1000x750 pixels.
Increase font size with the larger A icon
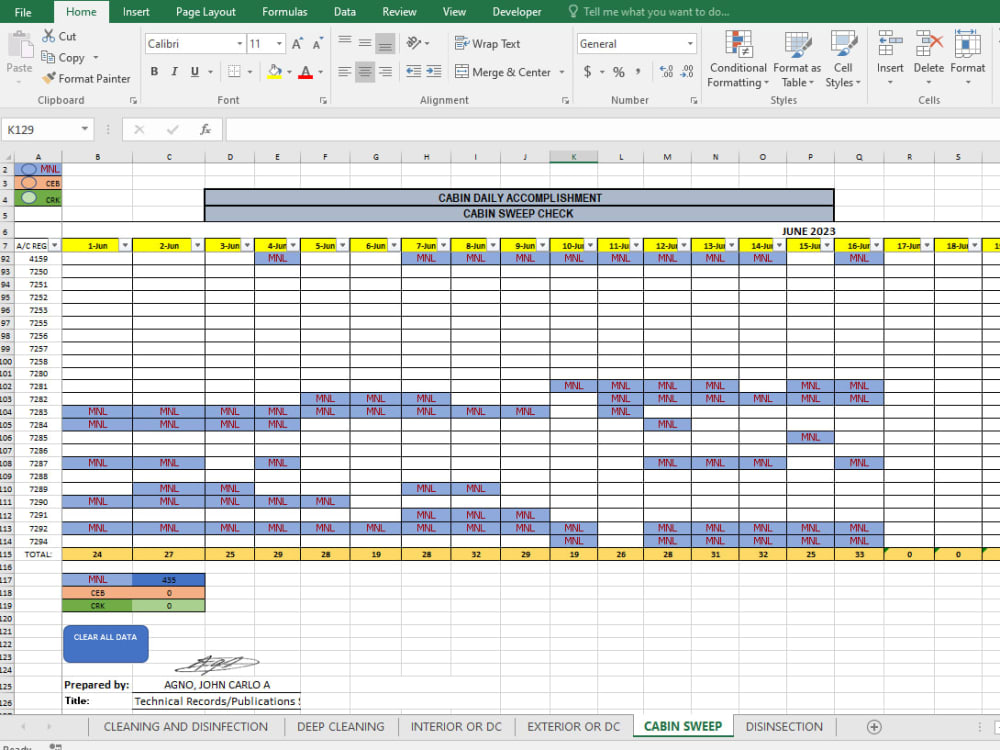point(297,43)
